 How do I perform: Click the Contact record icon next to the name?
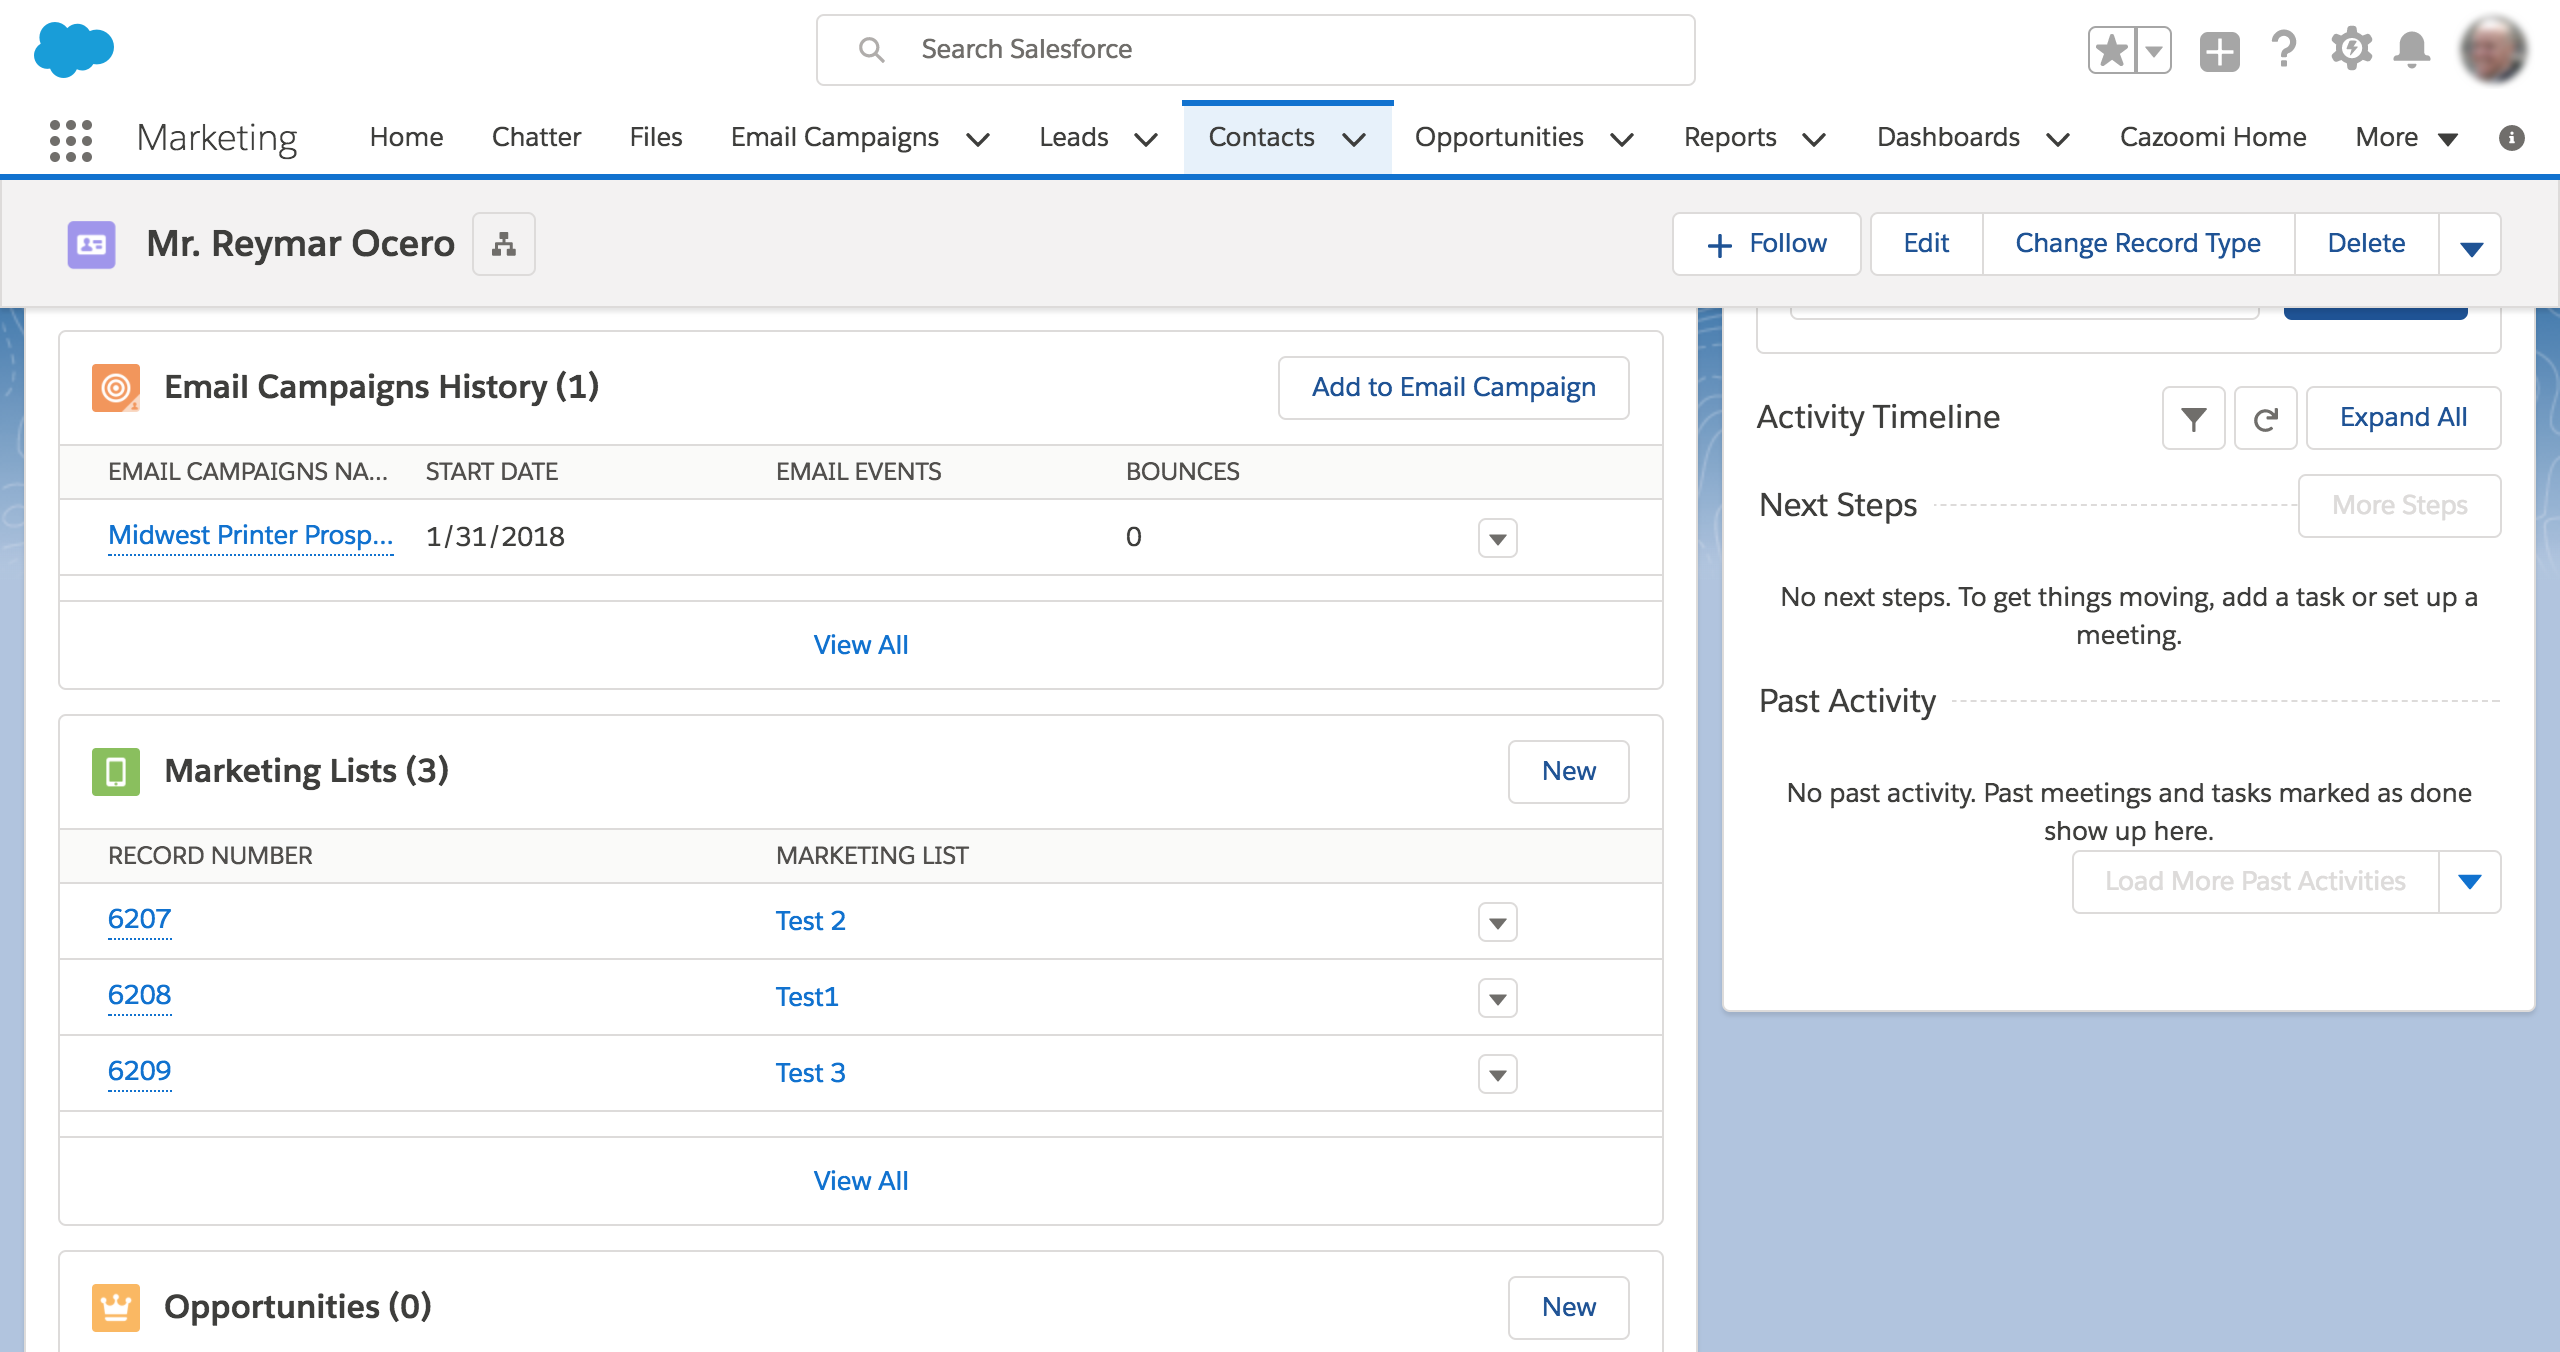click(x=91, y=244)
